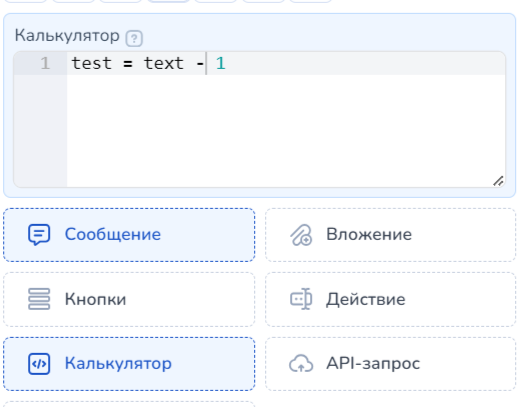Viewport: 522px width, 407px height.
Task: Click the API-запрос cloud upload icon
Action: point(301,364)
